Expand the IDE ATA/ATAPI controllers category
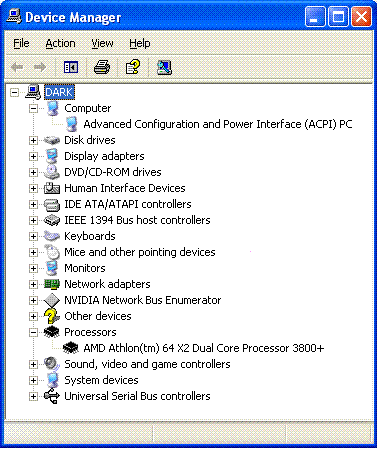This screenshot has height=452, width=377. tap(33, 204)
